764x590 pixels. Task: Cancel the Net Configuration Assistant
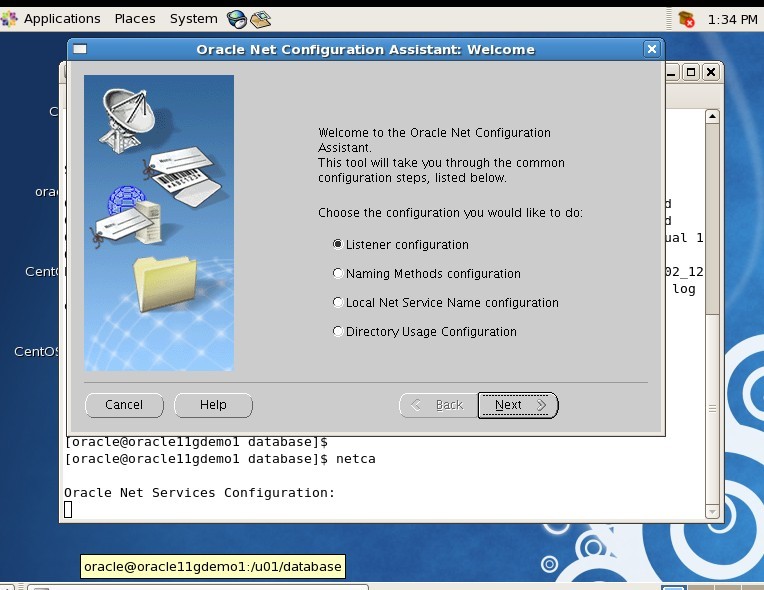pos(124,405)
